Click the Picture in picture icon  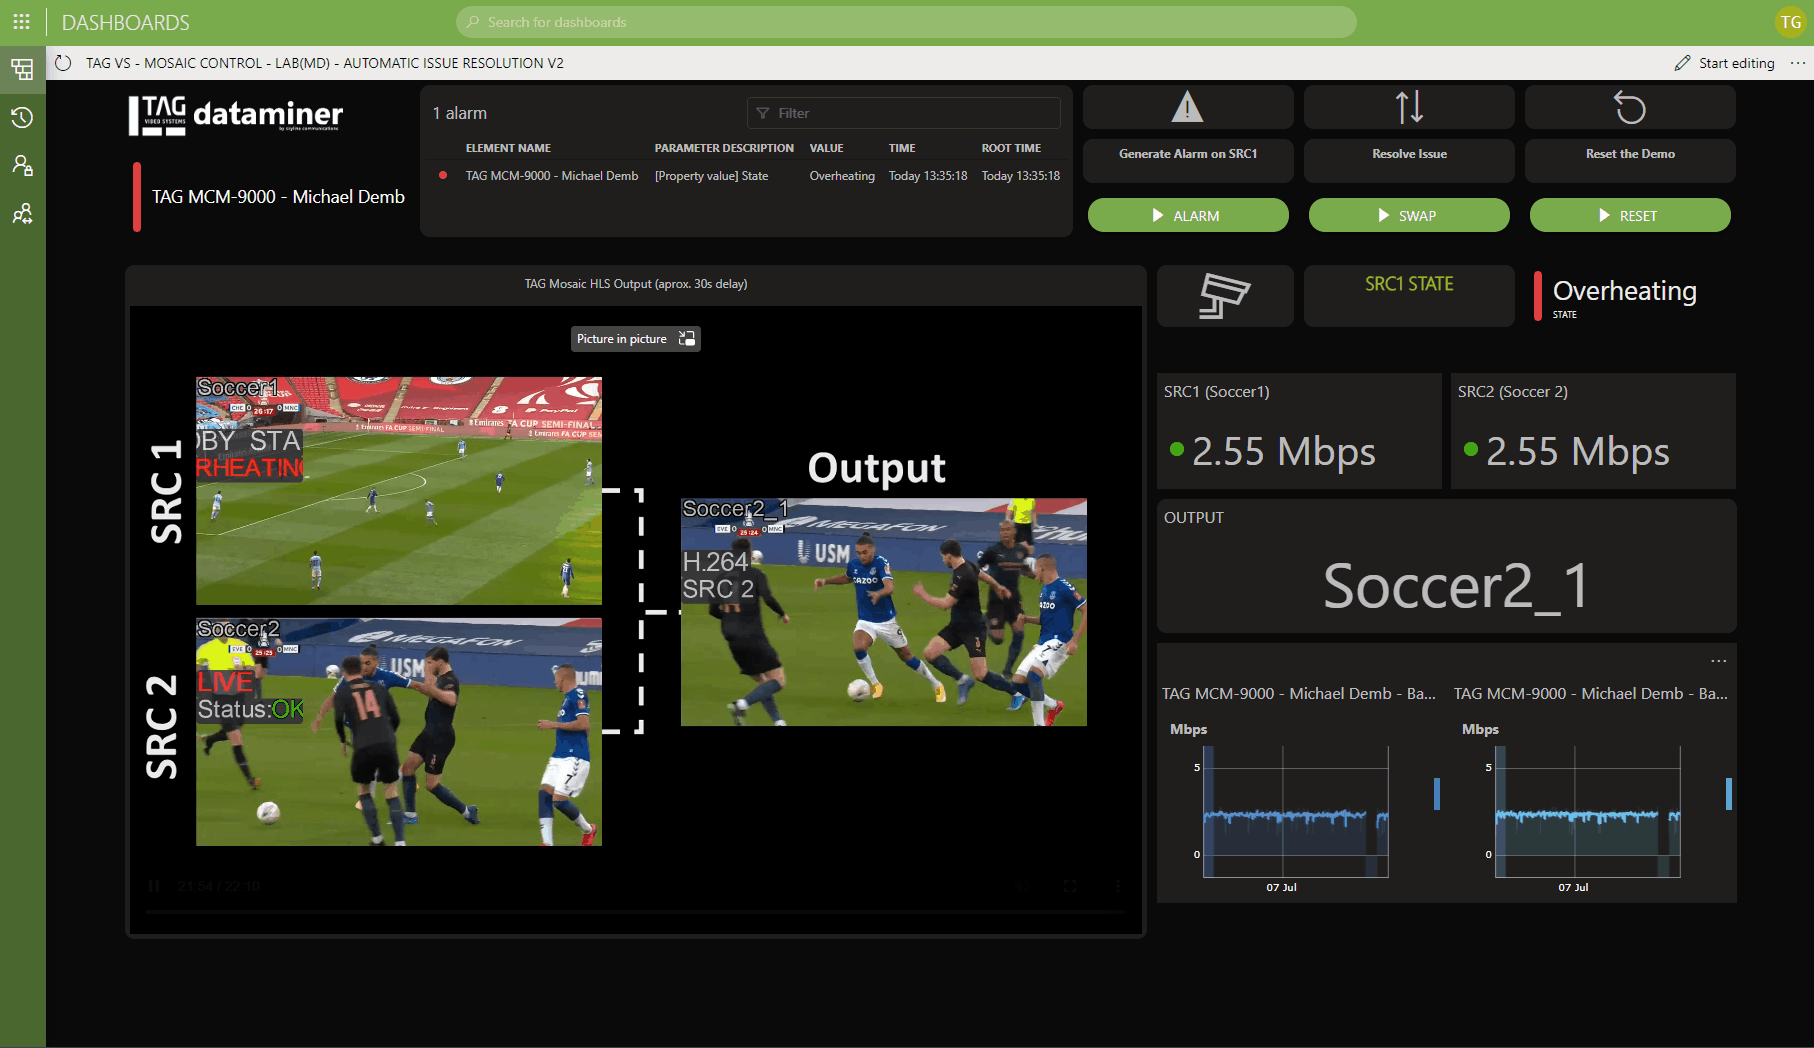point(687,339)
